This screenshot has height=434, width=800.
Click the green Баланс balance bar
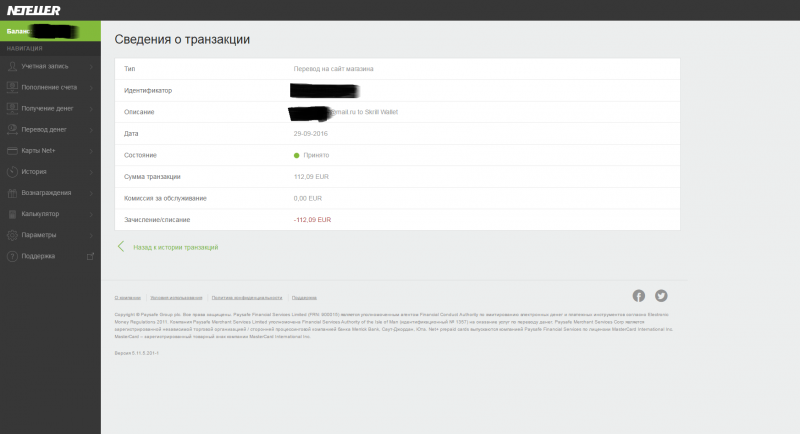pyautogui.click(x=50, y=31)
